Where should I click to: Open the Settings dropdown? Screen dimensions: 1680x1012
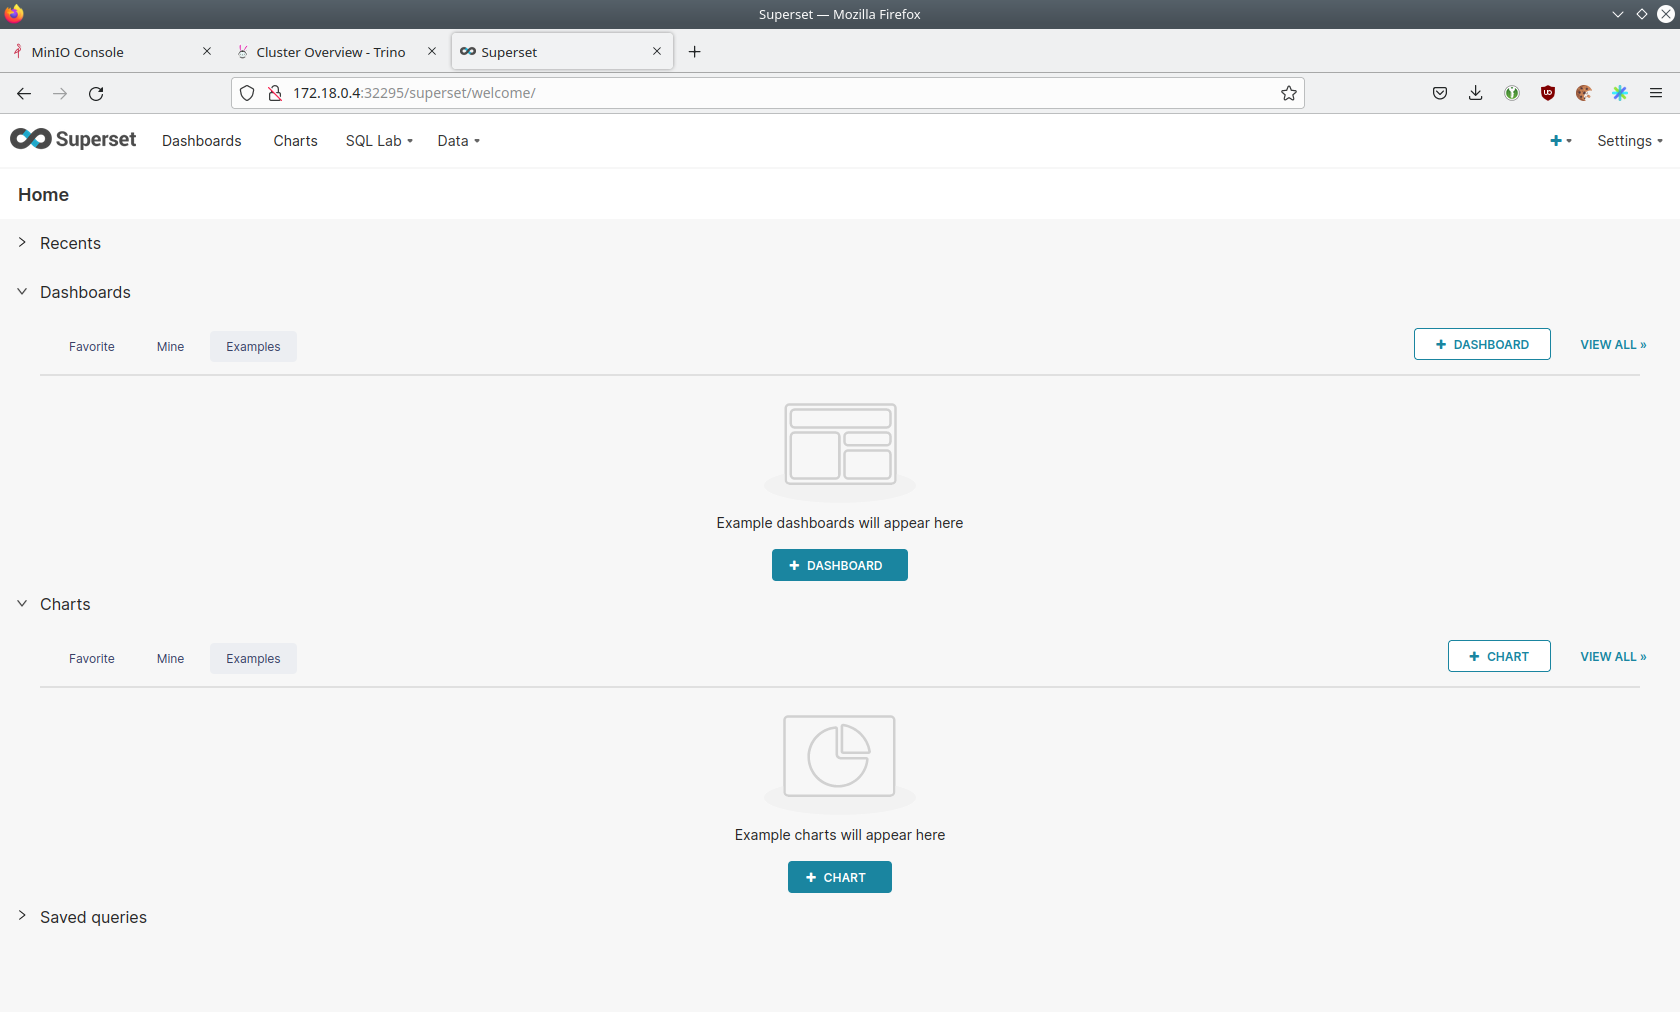point(1629,141)
